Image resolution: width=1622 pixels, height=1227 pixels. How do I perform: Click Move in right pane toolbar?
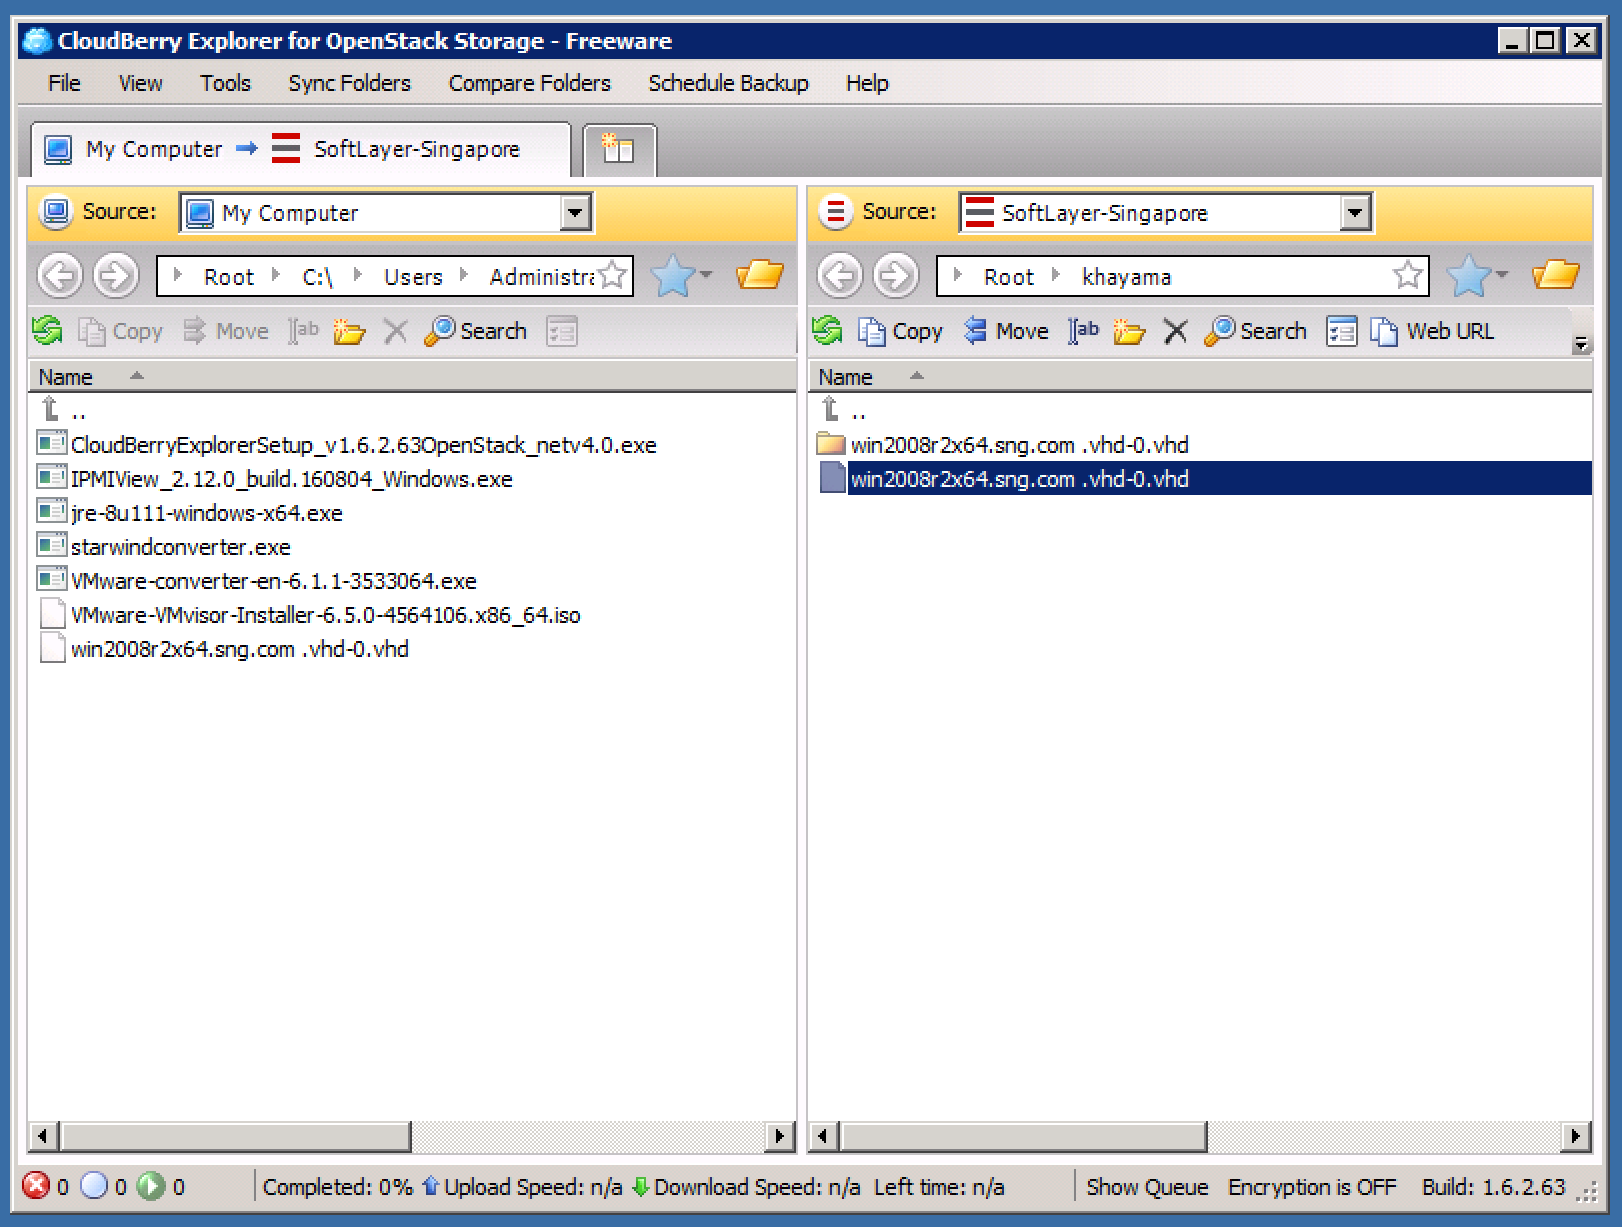pyautogui.click(x=1006, y=331)
